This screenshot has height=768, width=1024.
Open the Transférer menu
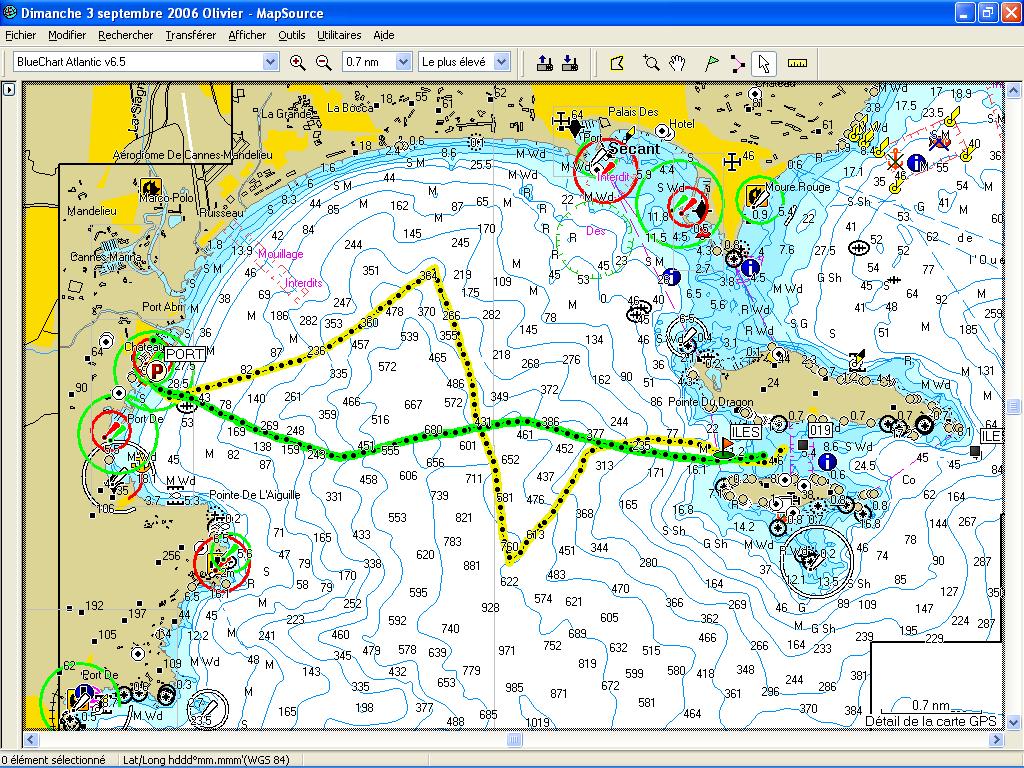pos(191,35)
